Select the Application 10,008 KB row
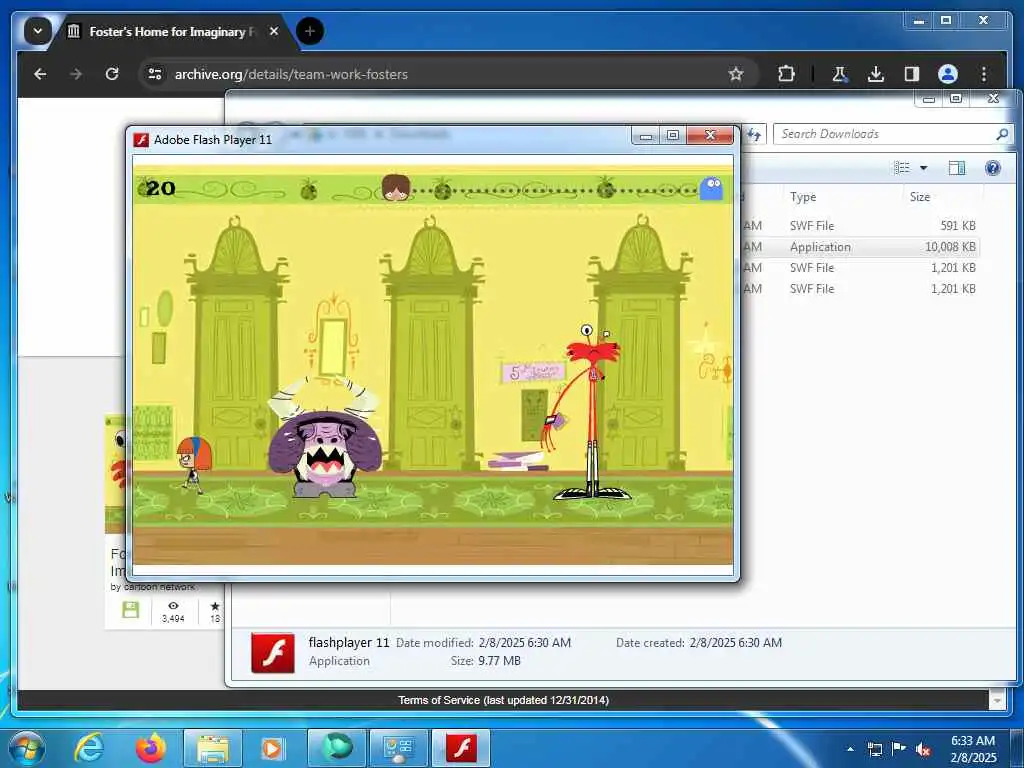Image resolution: width=1024 pixels, height=768 pixels. 861,247
